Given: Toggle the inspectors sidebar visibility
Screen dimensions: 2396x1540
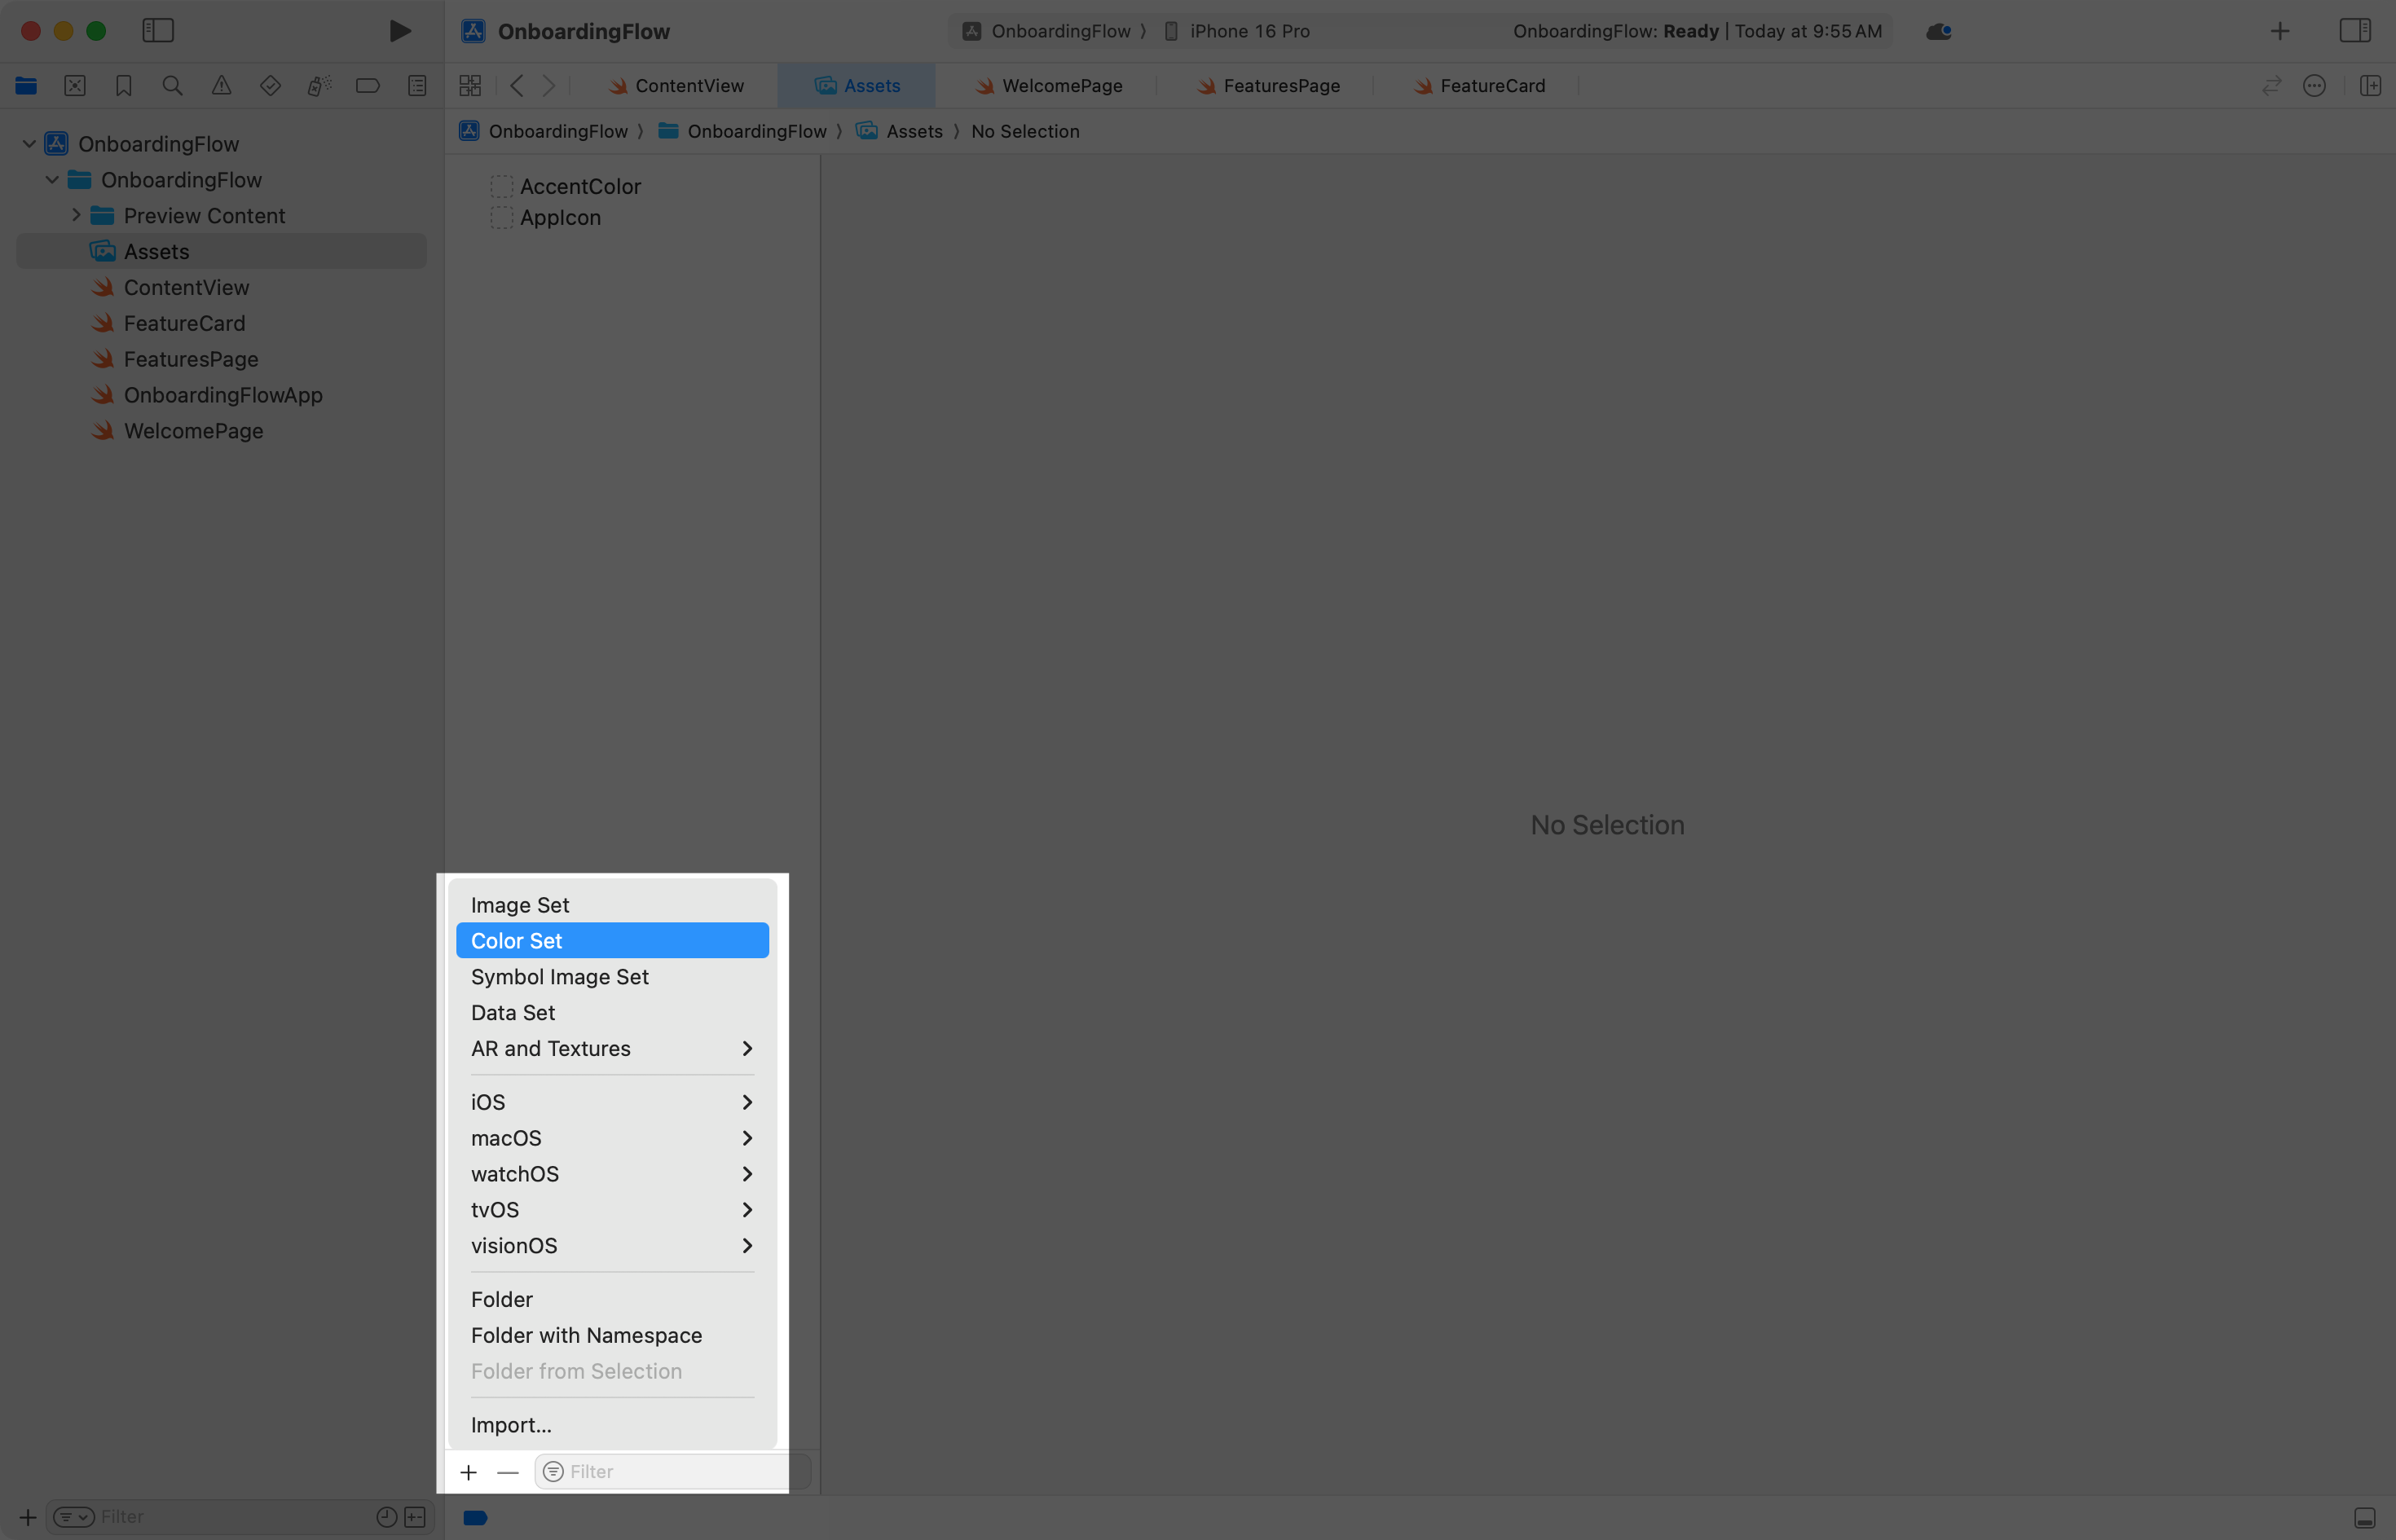Looking at the screenshot, I should (x=2356, y=30).
